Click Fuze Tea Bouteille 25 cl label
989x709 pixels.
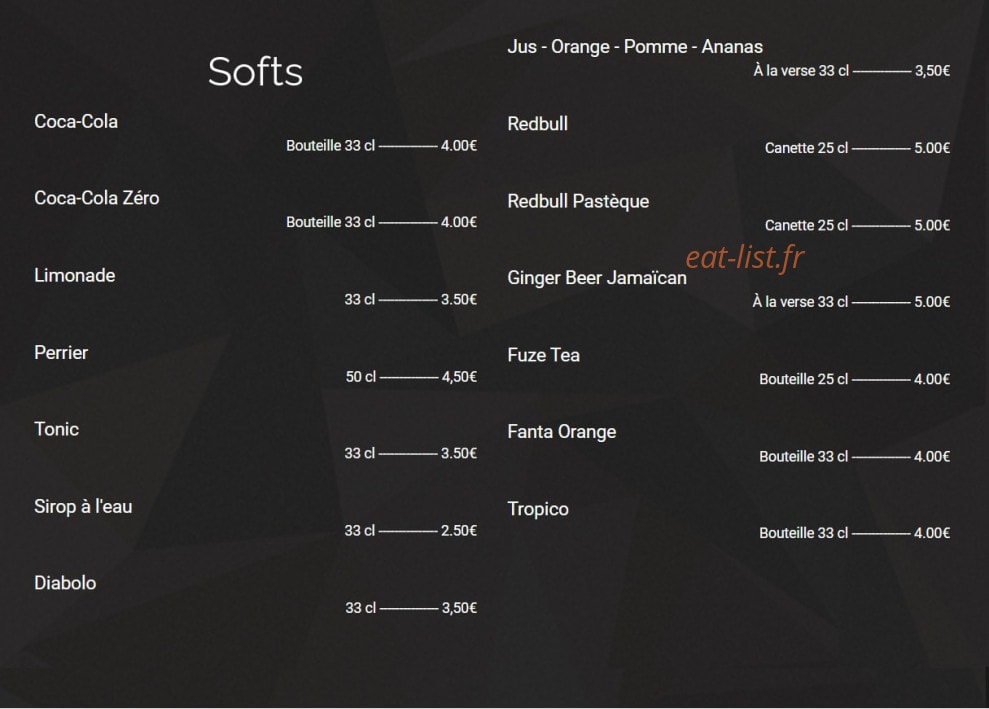coord(804,379)
